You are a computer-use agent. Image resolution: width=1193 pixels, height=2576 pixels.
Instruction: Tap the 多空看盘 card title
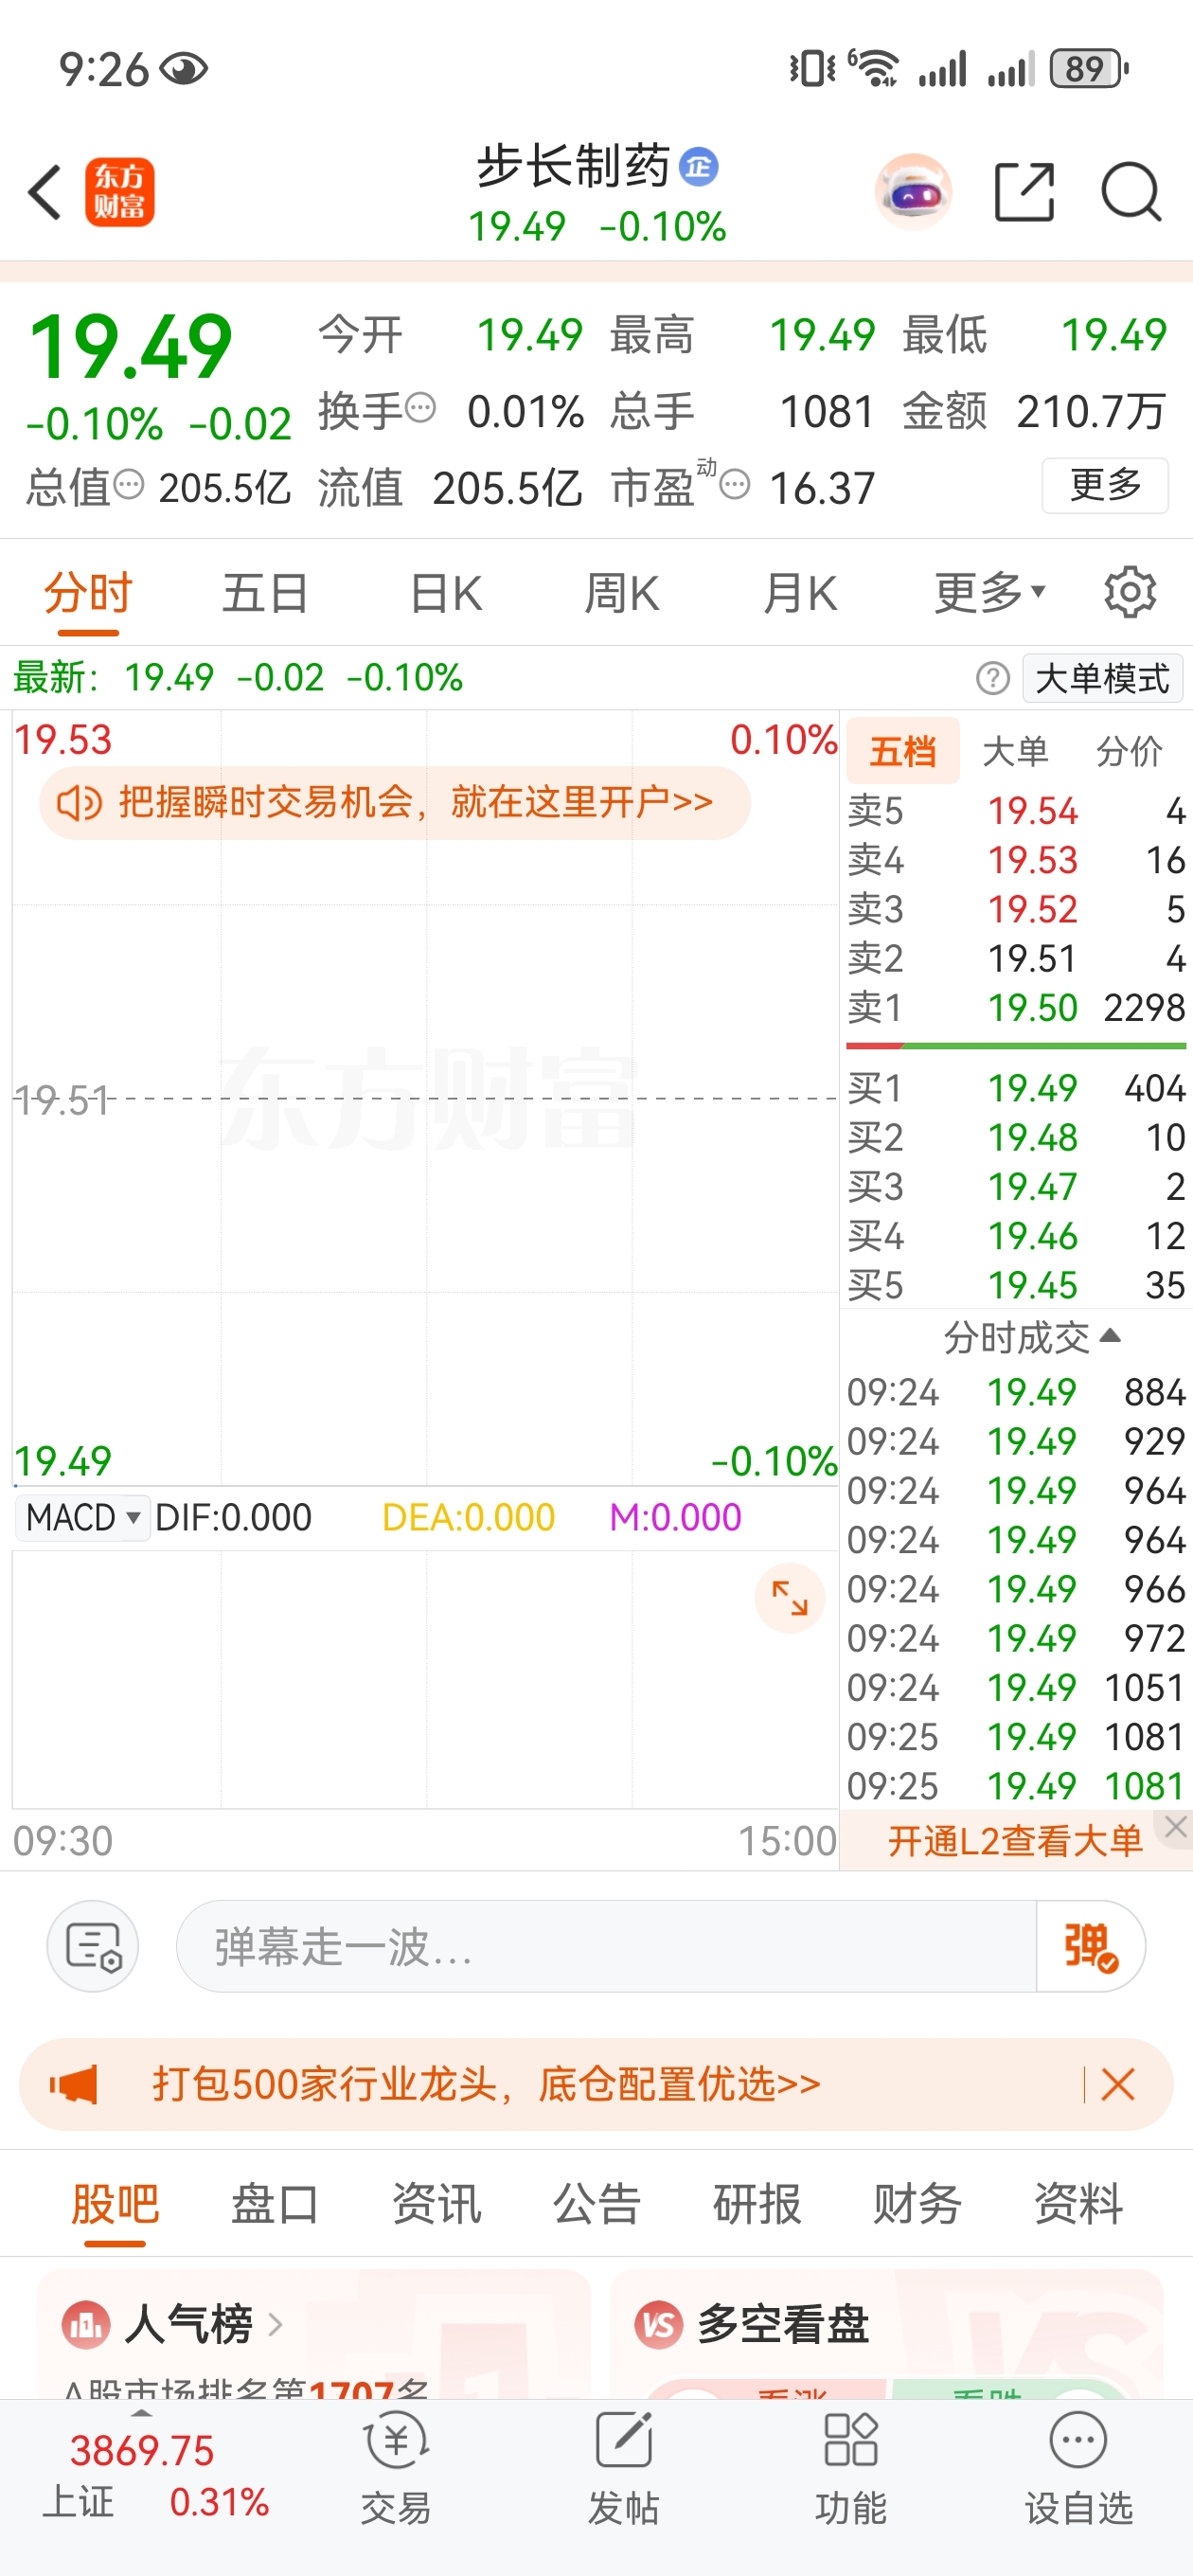783,2325
